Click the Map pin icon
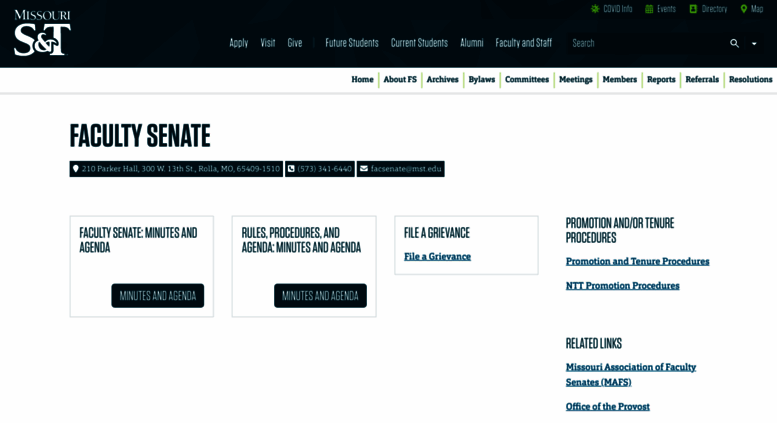Image resolution: width=777 pixels, height=423 pixels. pos(743,9)
